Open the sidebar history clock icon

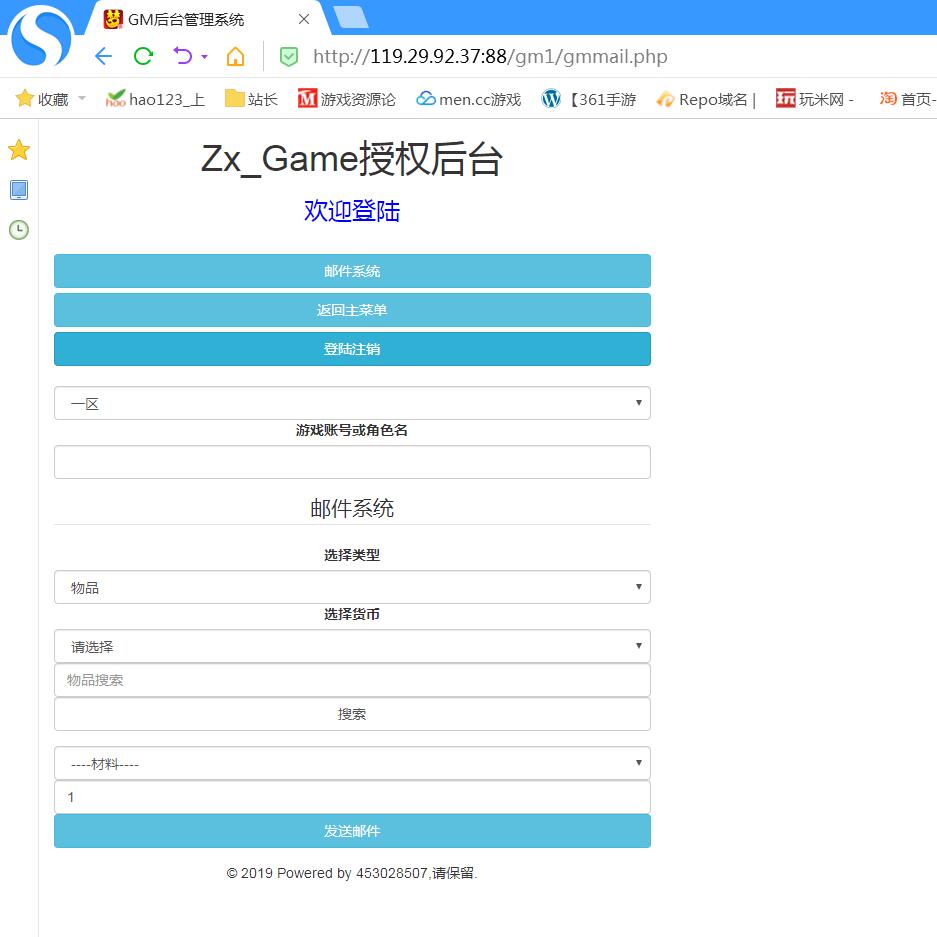pyautogui.click(x=19, y=230)
